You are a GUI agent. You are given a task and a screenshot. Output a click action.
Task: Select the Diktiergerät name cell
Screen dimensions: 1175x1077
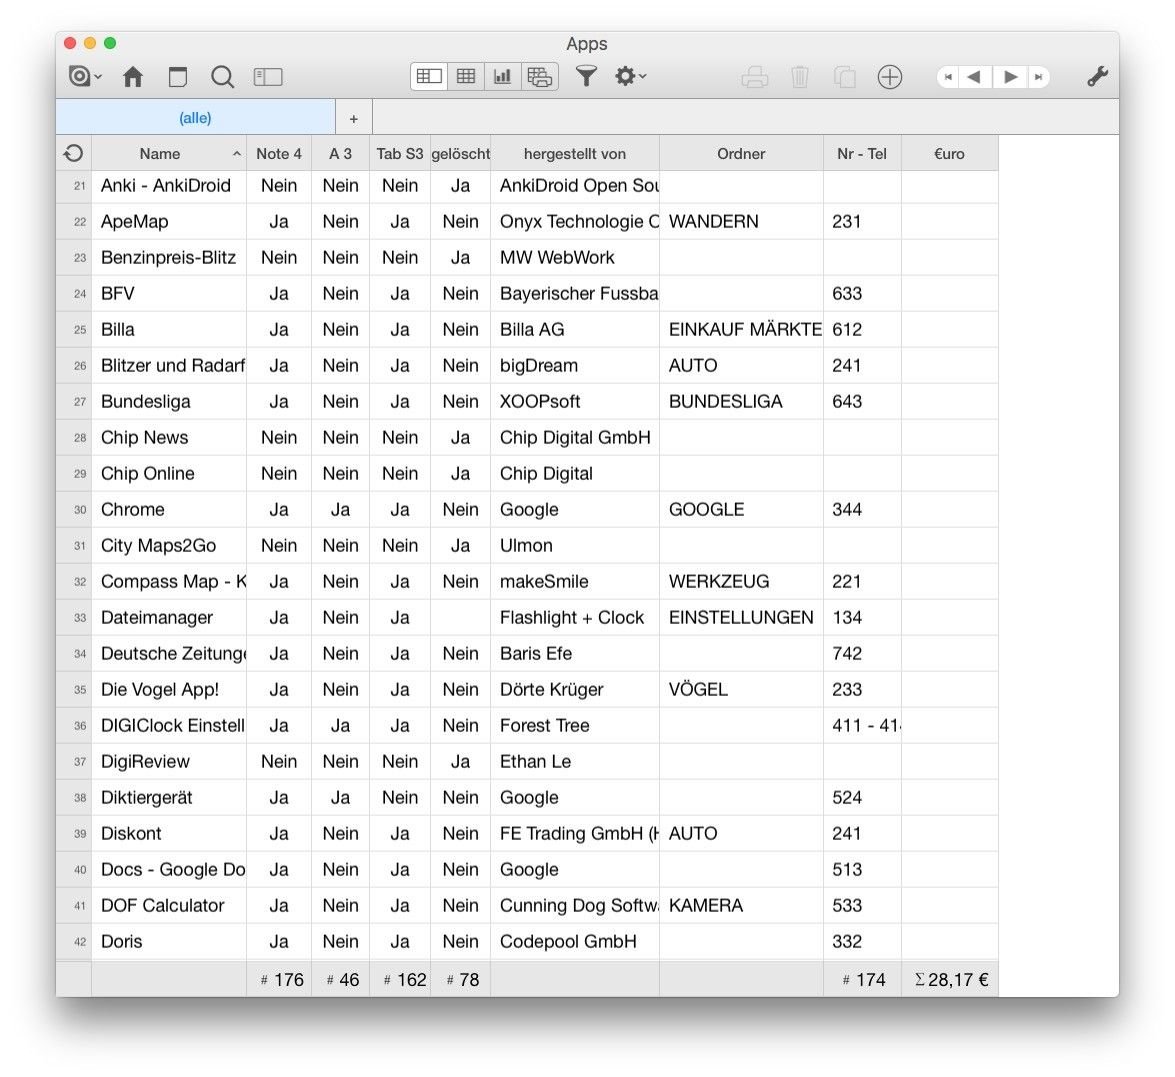(x=169, y=797)
